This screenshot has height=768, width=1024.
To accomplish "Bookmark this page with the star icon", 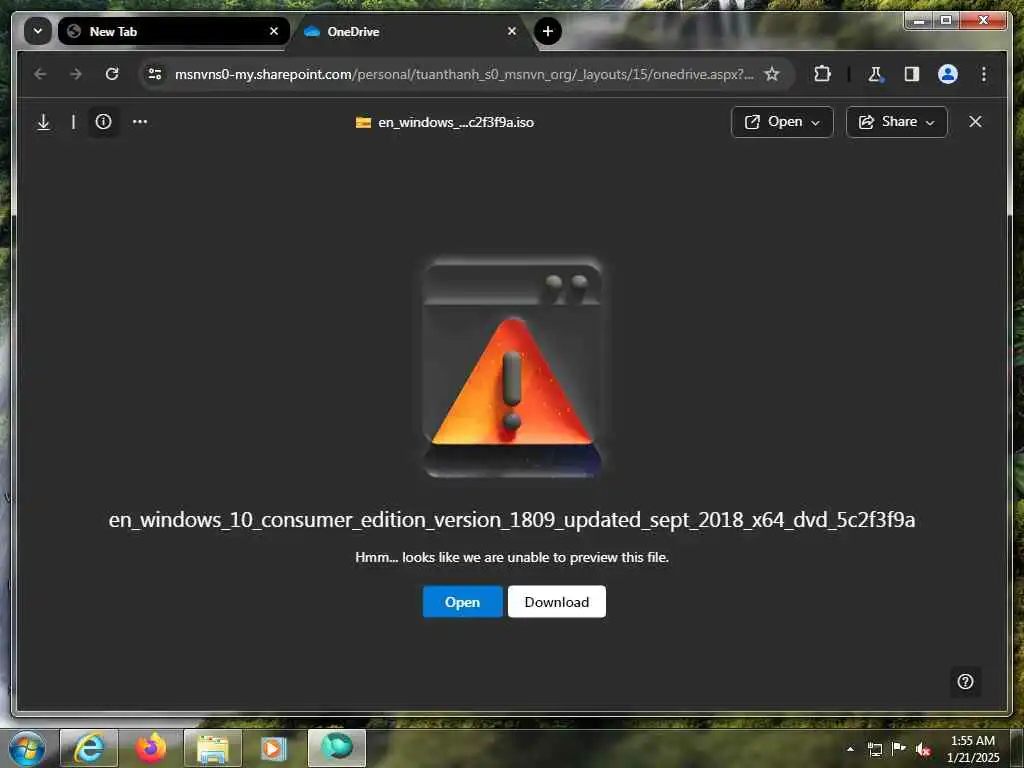I will 772,74.
